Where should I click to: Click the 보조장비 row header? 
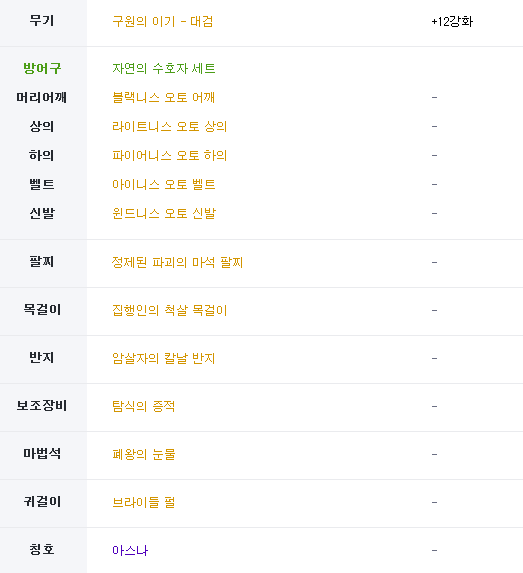click(42, 405)
